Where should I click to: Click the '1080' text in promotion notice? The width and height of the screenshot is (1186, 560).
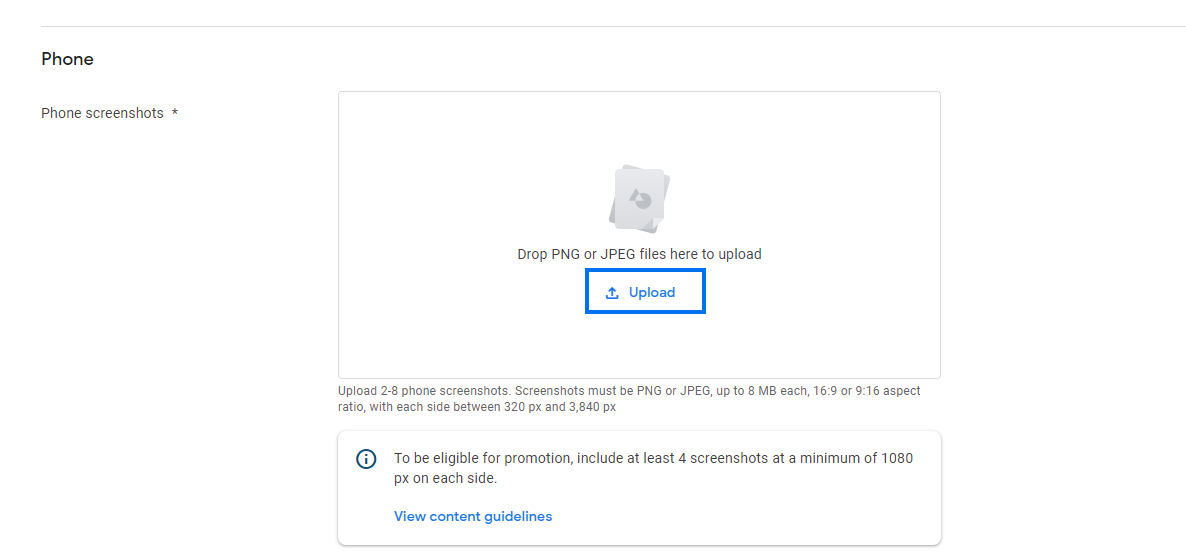coord(896,458)
